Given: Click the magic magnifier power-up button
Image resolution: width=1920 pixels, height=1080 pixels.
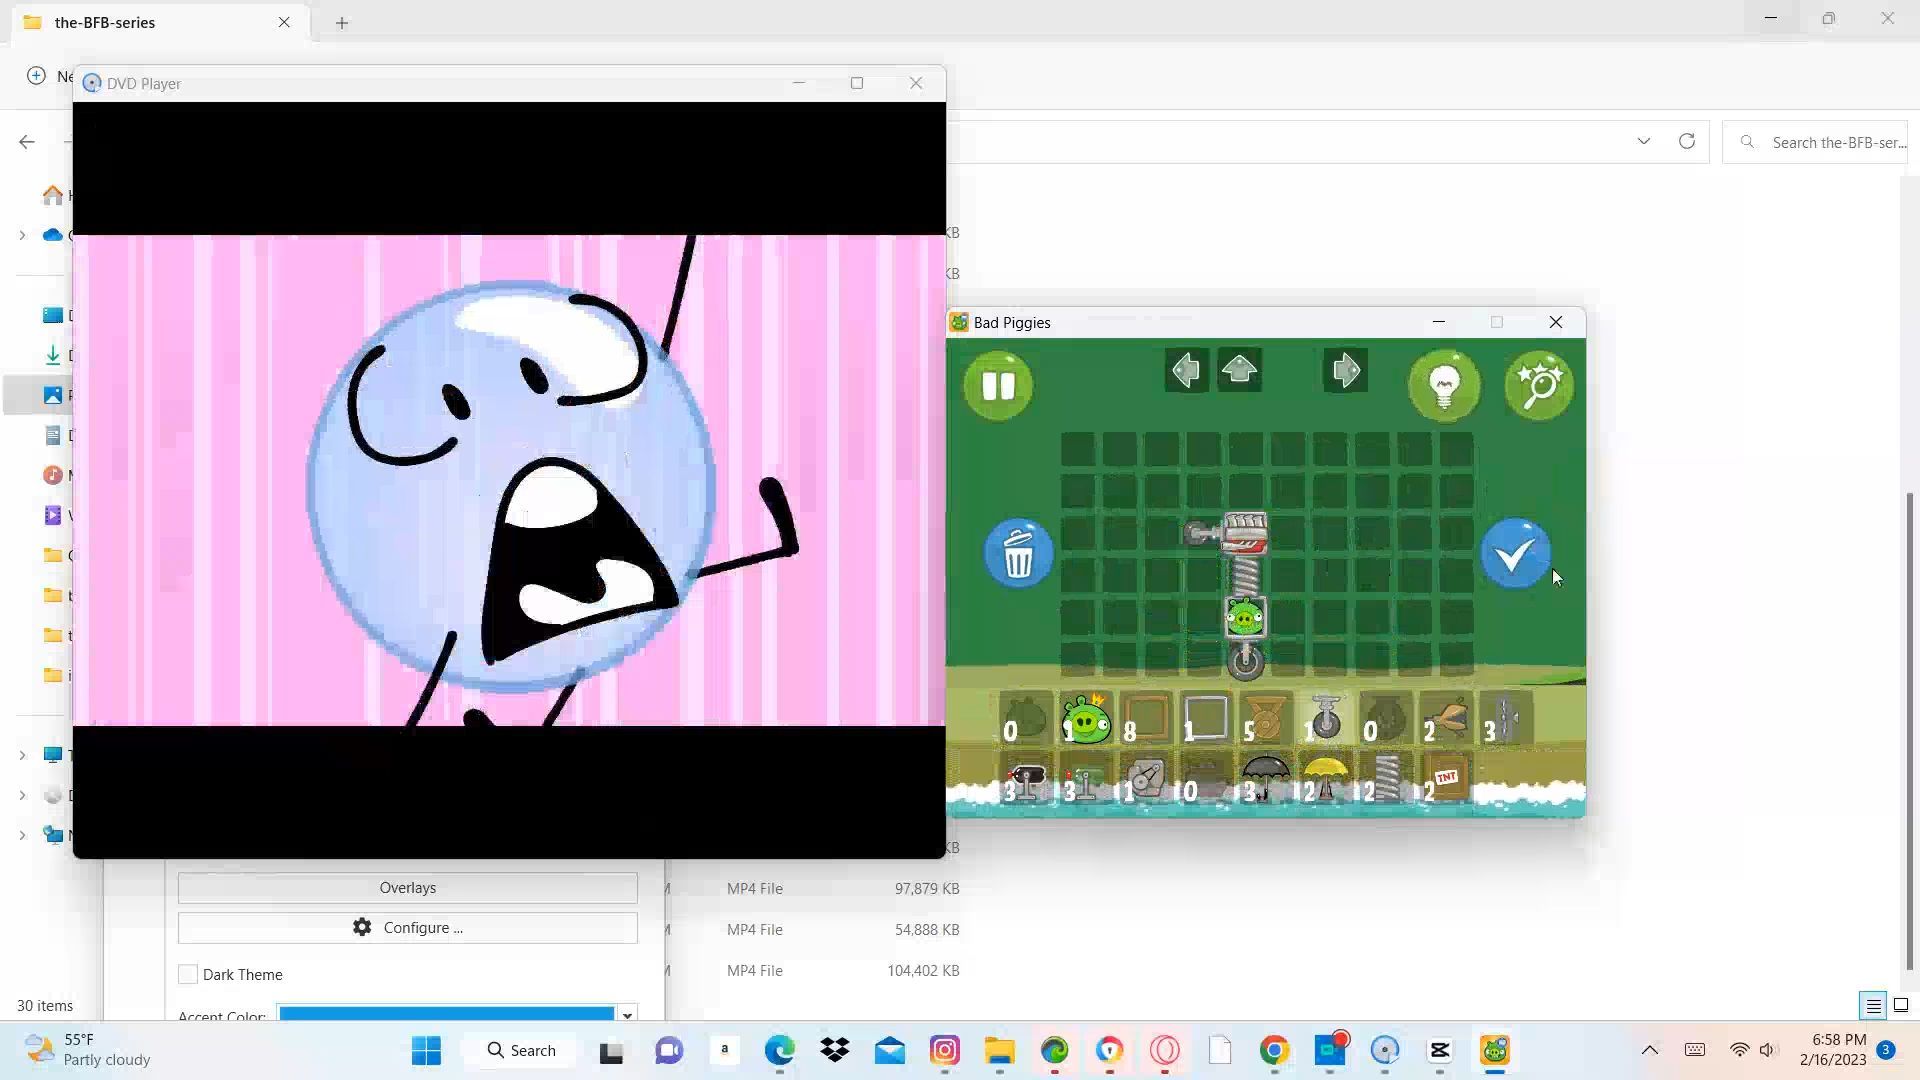Looking at the screenshot, I should [x=1539, y=385].
